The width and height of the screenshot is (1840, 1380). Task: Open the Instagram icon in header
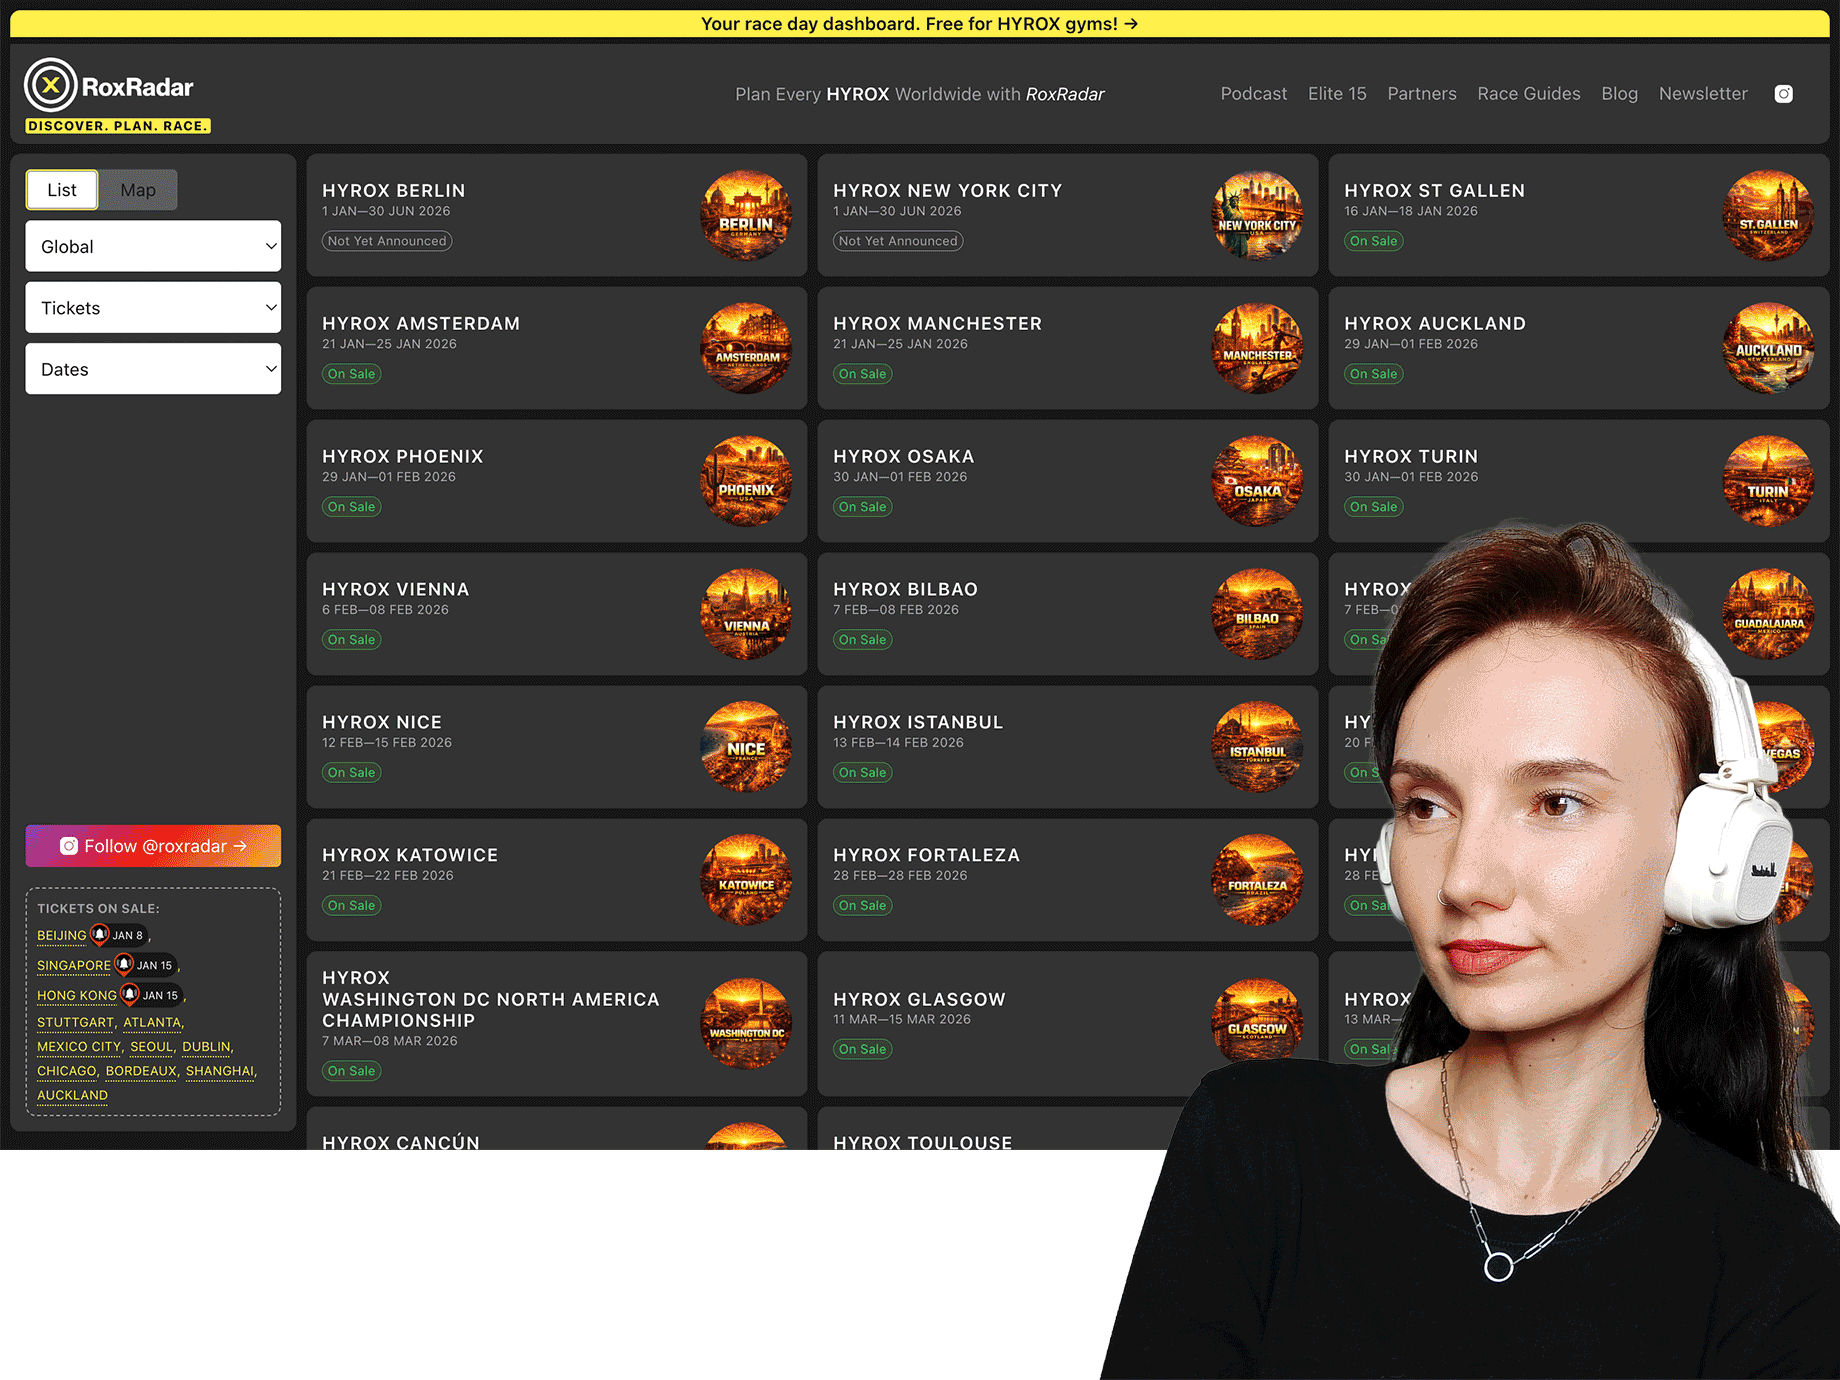(x=1783, y=94)
